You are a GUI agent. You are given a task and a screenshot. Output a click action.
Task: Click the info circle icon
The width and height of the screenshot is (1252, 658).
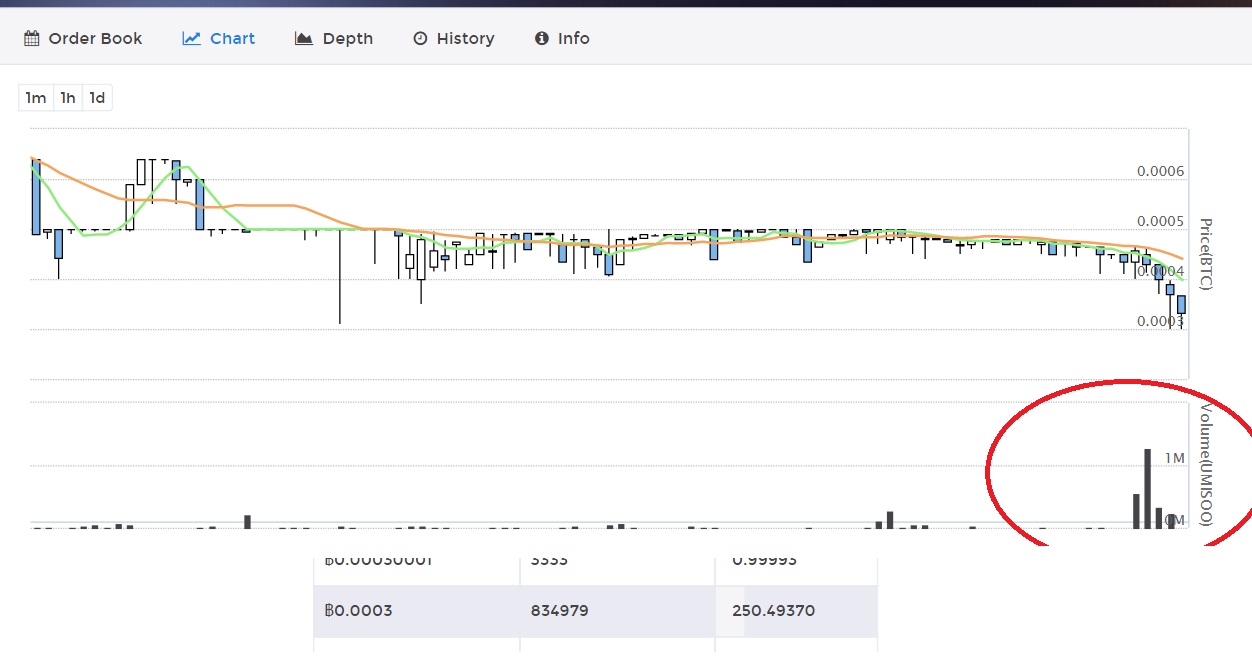[x=542, y=39]
